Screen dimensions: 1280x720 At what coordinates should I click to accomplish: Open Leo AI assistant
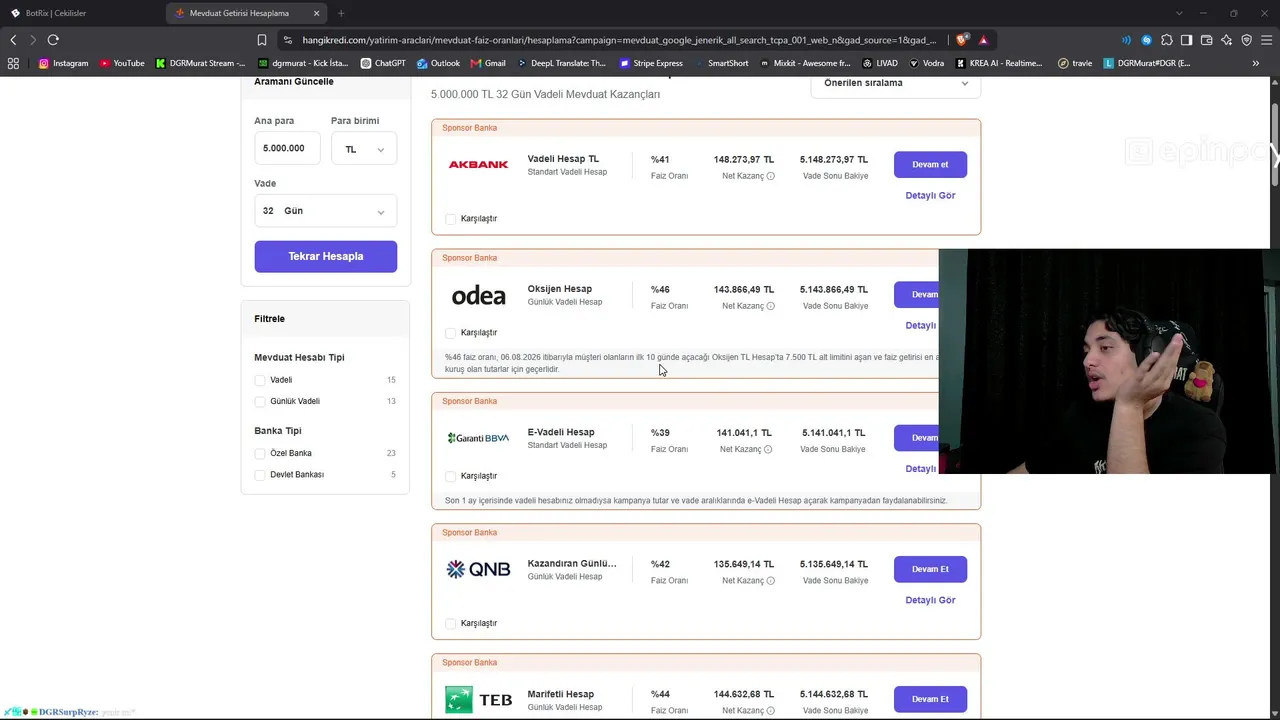pos(1227,40)
